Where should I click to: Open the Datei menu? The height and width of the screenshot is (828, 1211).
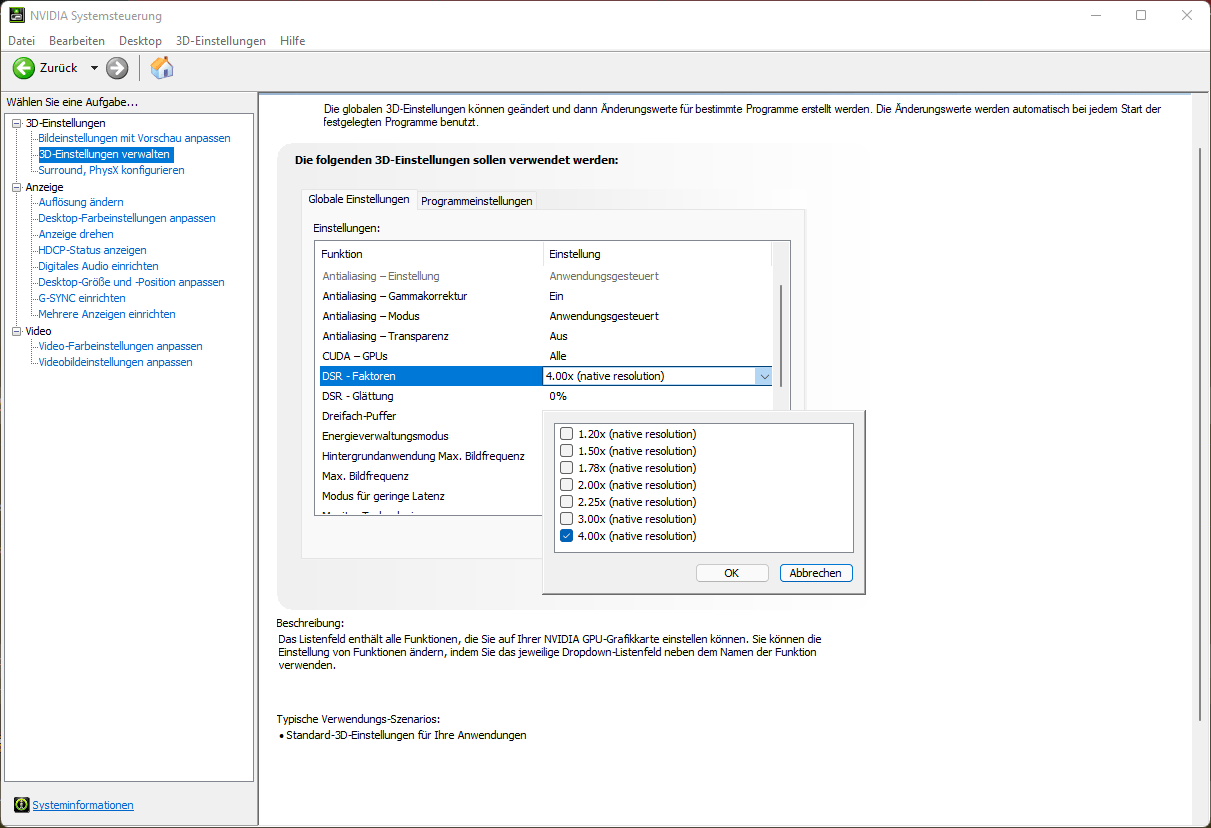click(21, 41)
